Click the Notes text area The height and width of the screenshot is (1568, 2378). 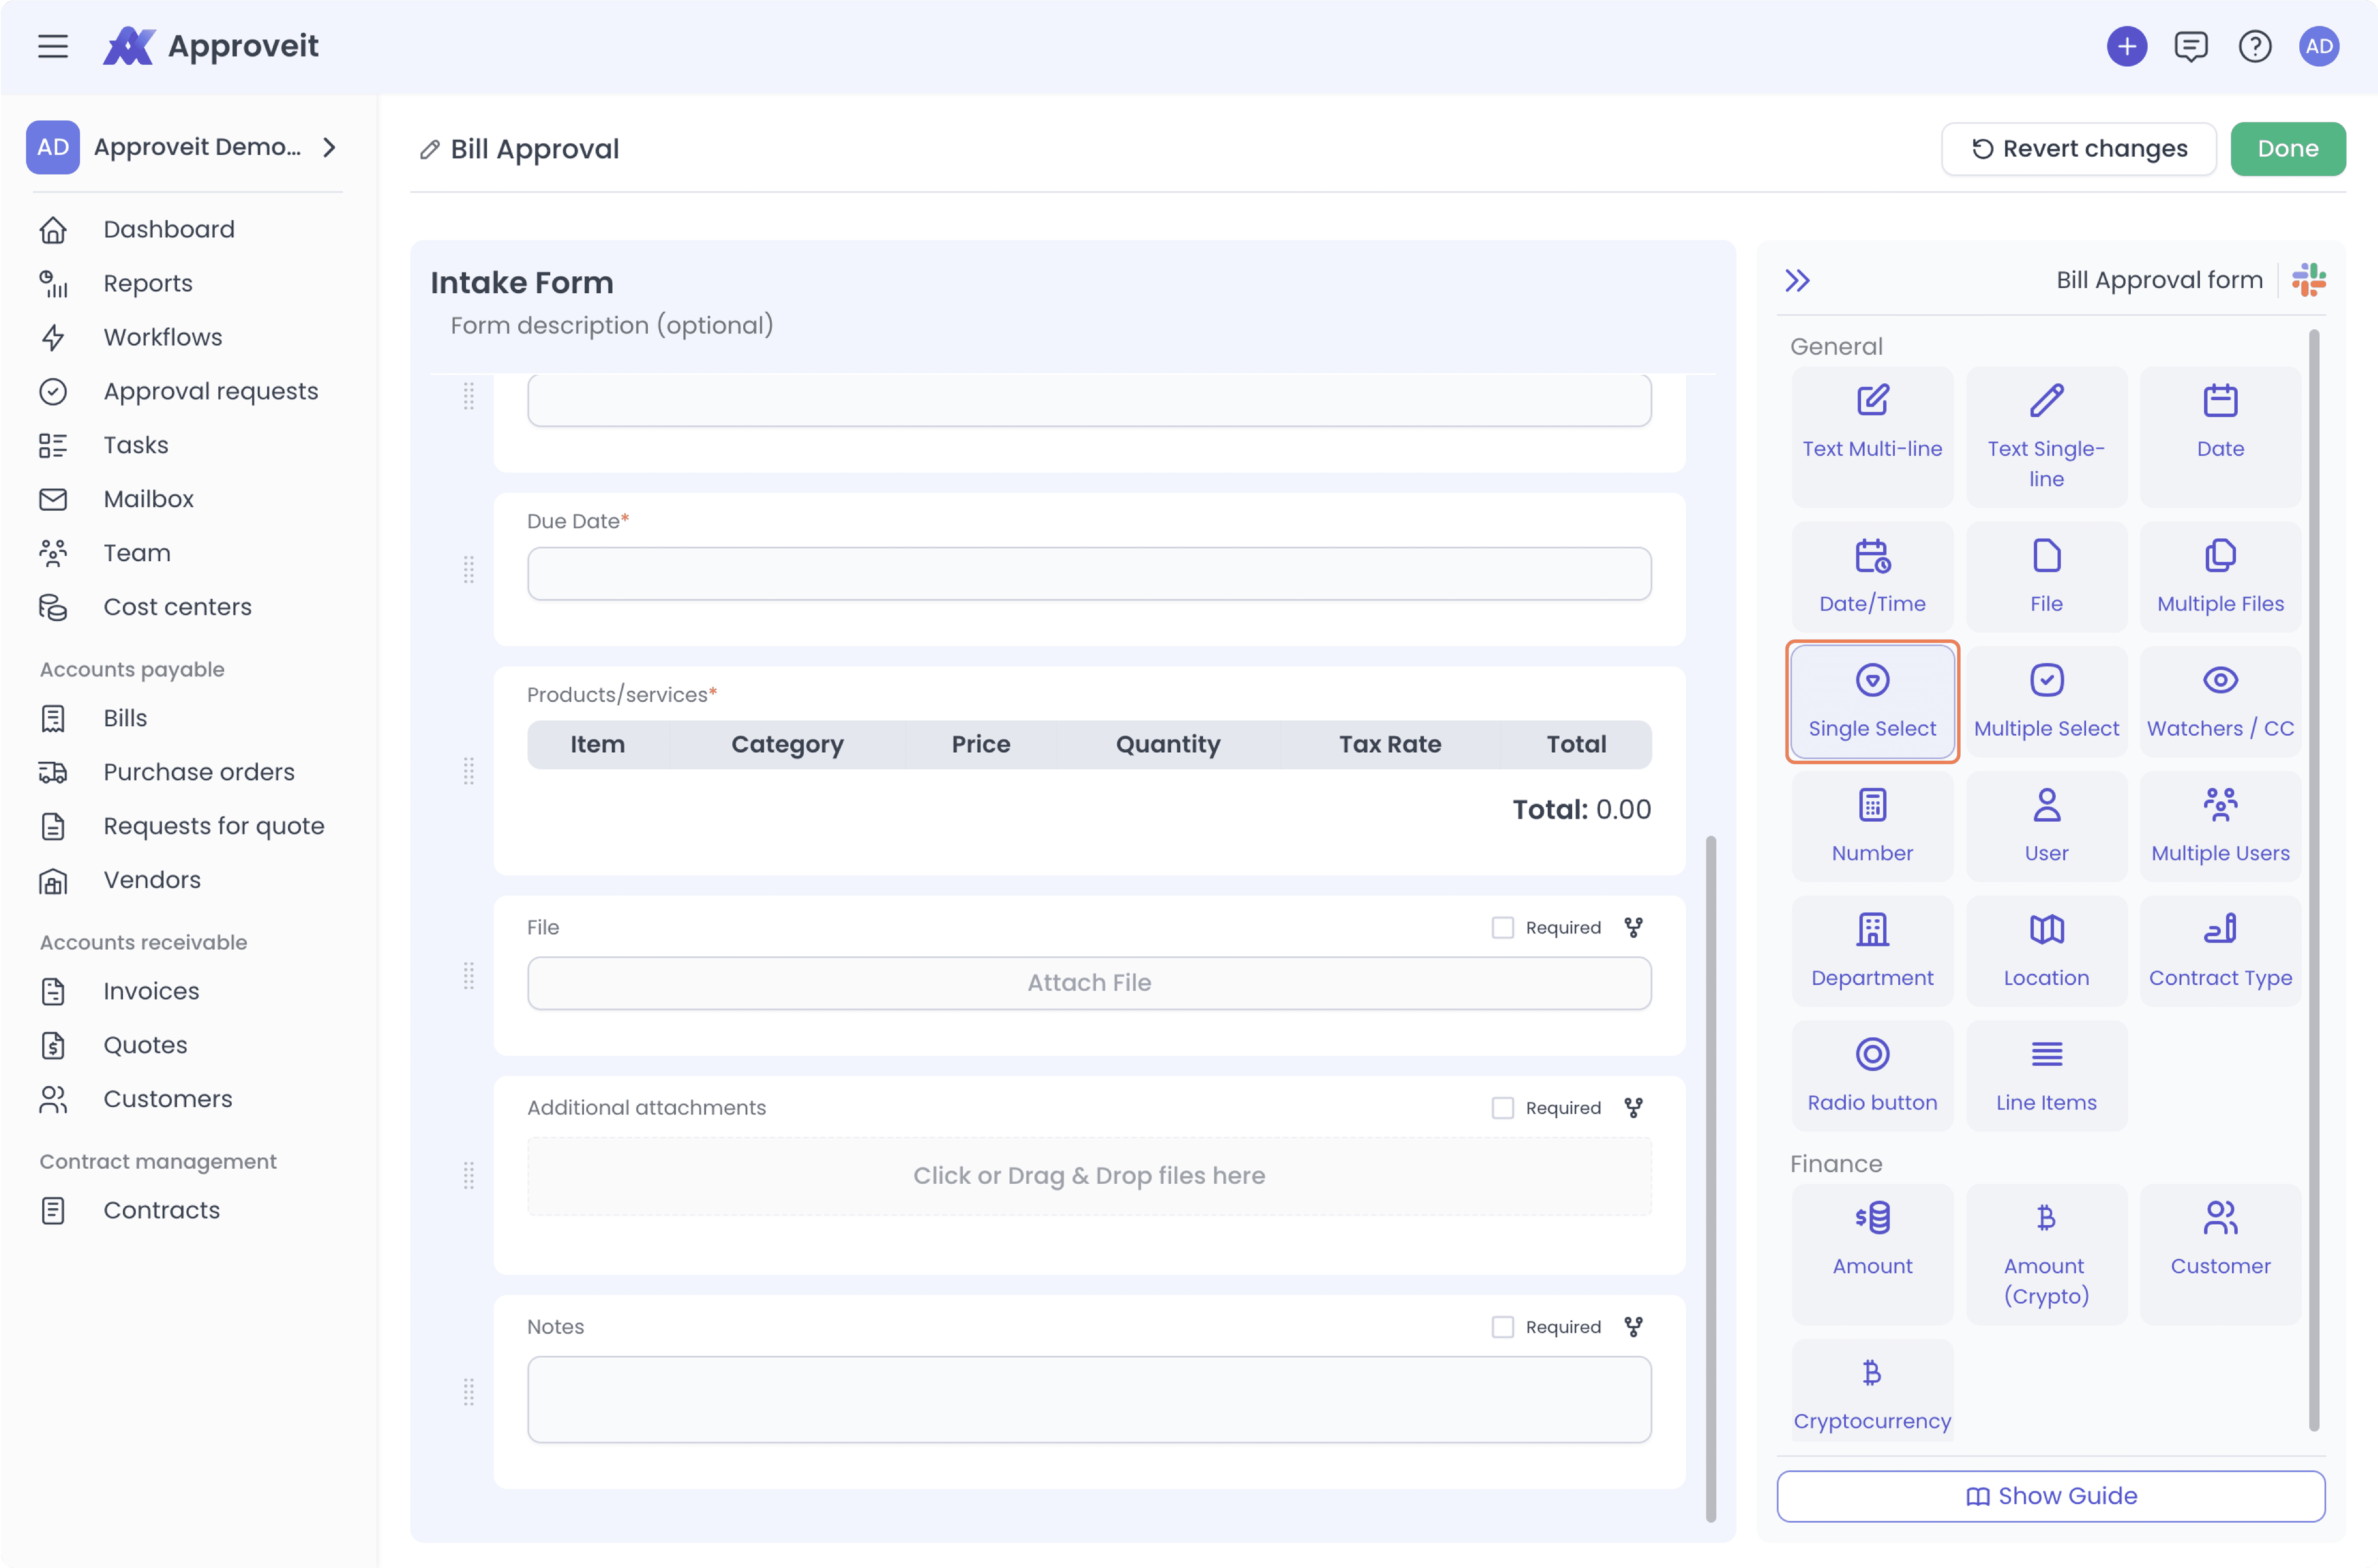pyautogui.click(x=1089, y=1400)
